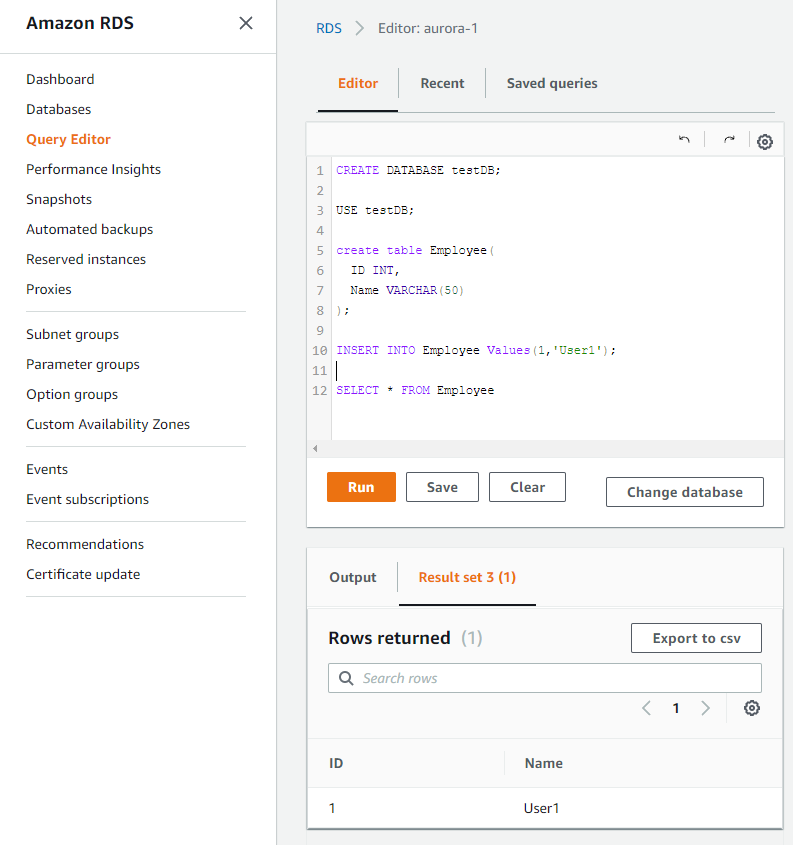Open the Saved queries tab
This screenshot has height=845, width=793.
click(552, 84)
